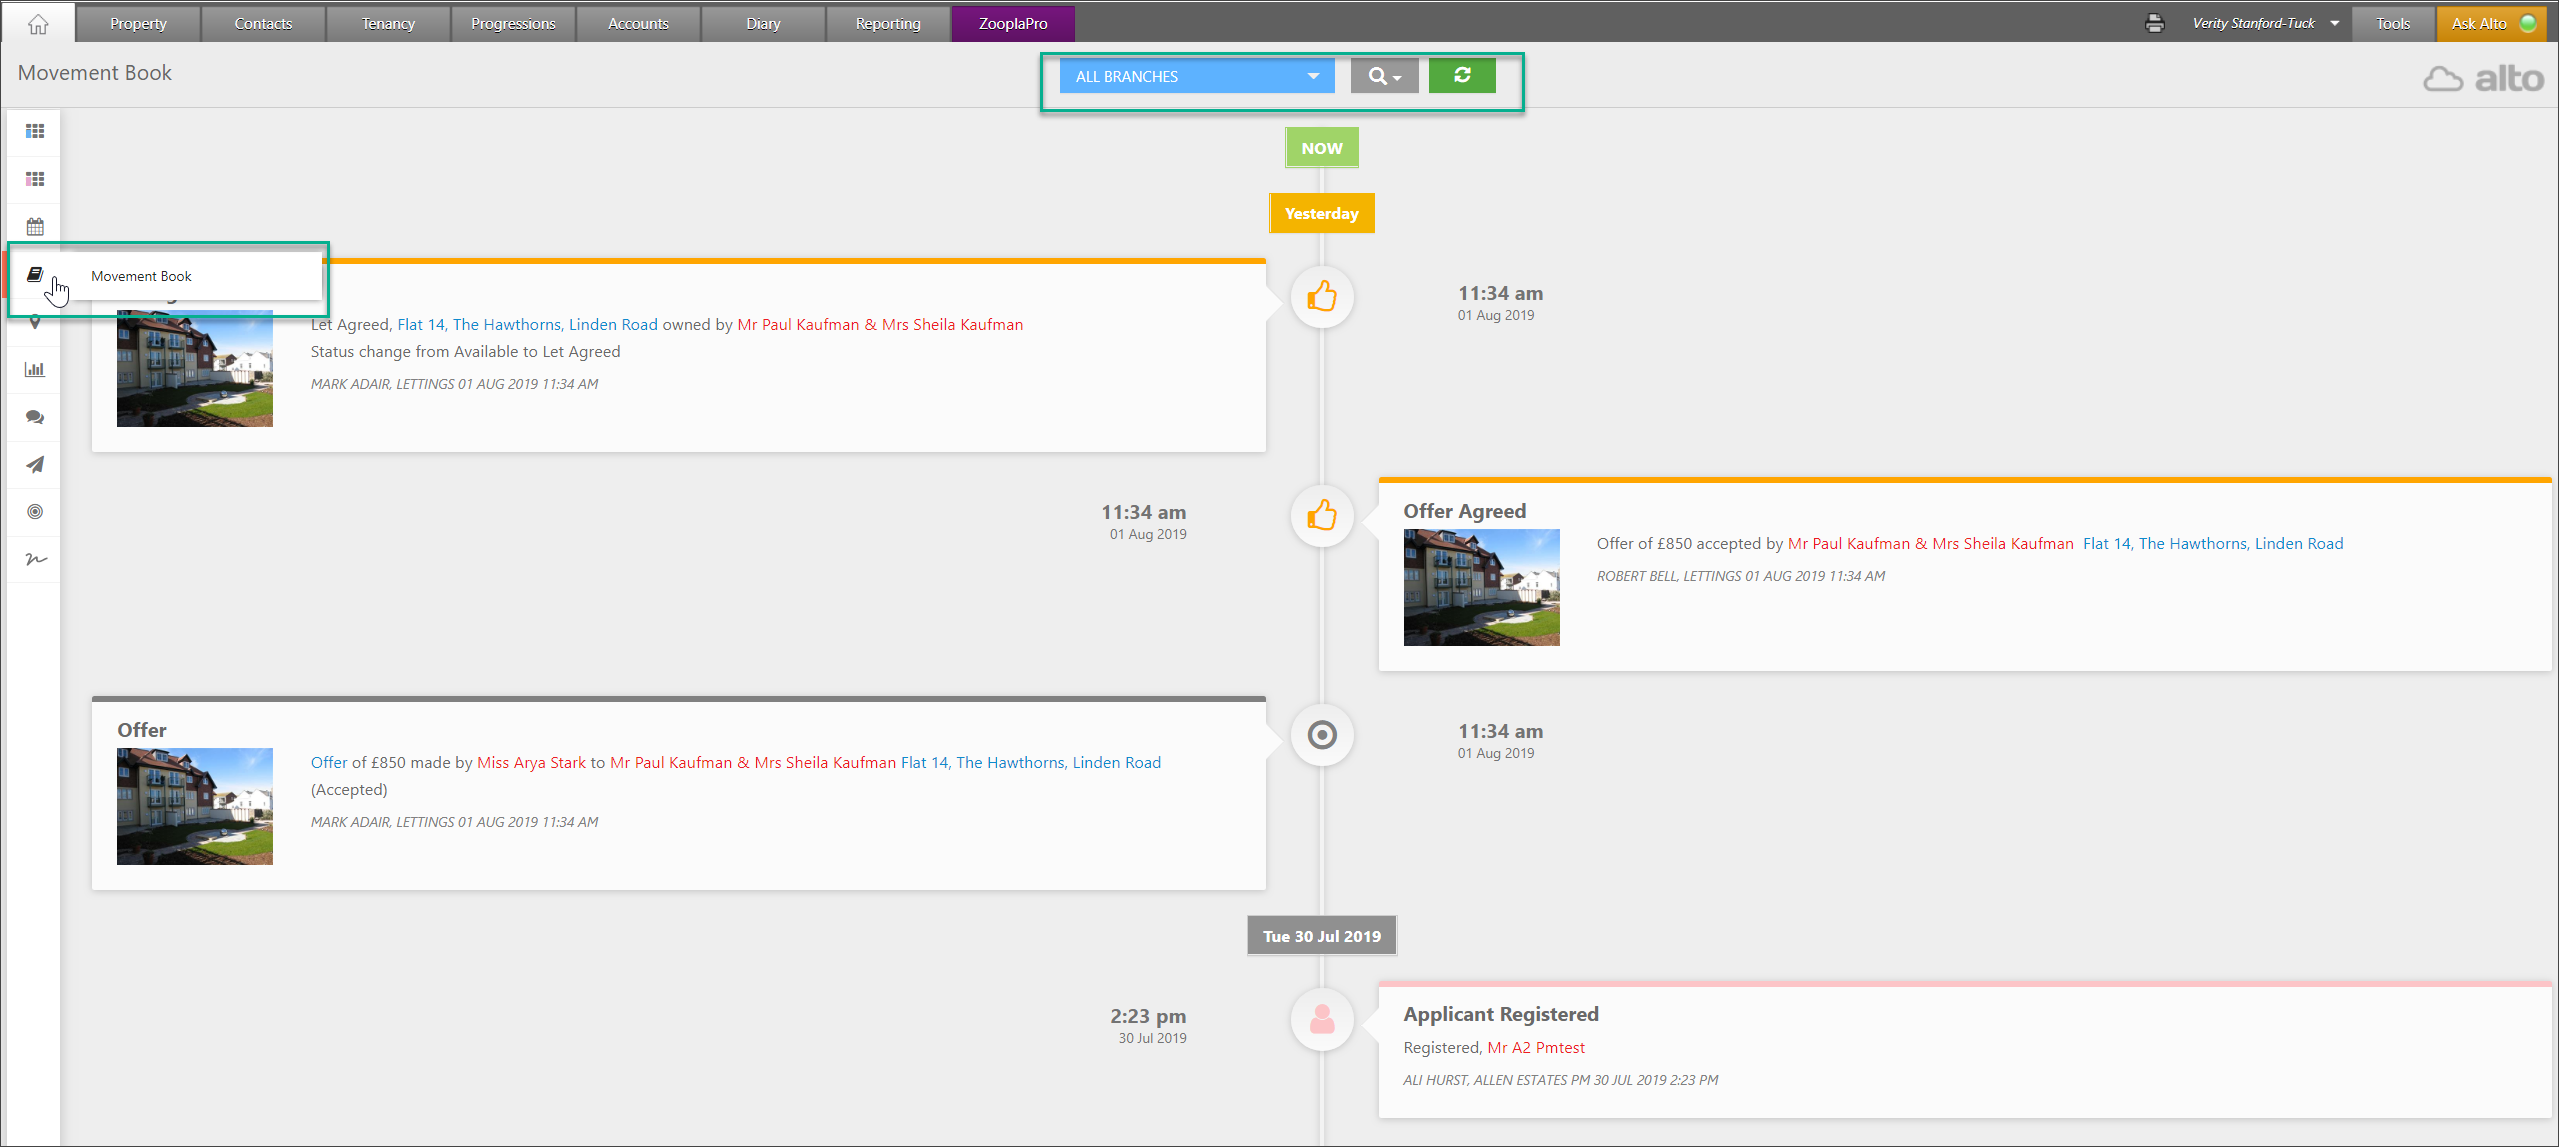Click the bar chart sidebar icon
2559x1147 pixels.
(x=35, y=369)
